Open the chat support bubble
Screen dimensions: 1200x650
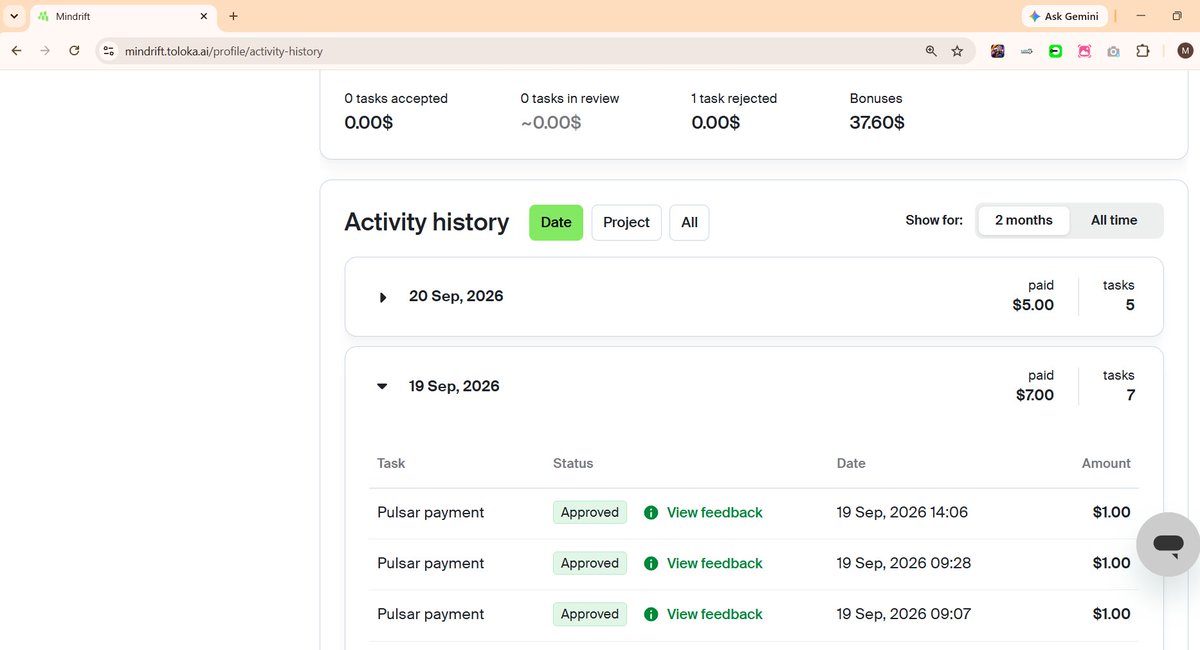[1167, 544]
